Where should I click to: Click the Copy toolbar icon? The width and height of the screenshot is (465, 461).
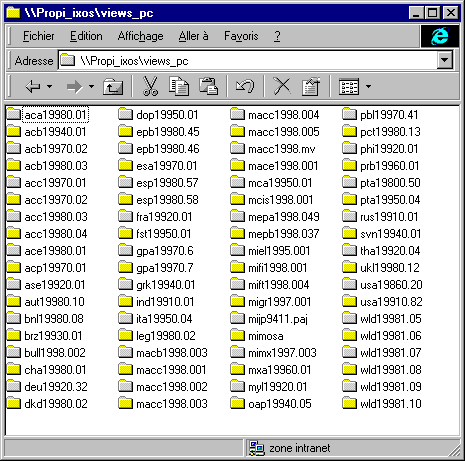click(x=179, y=86)
